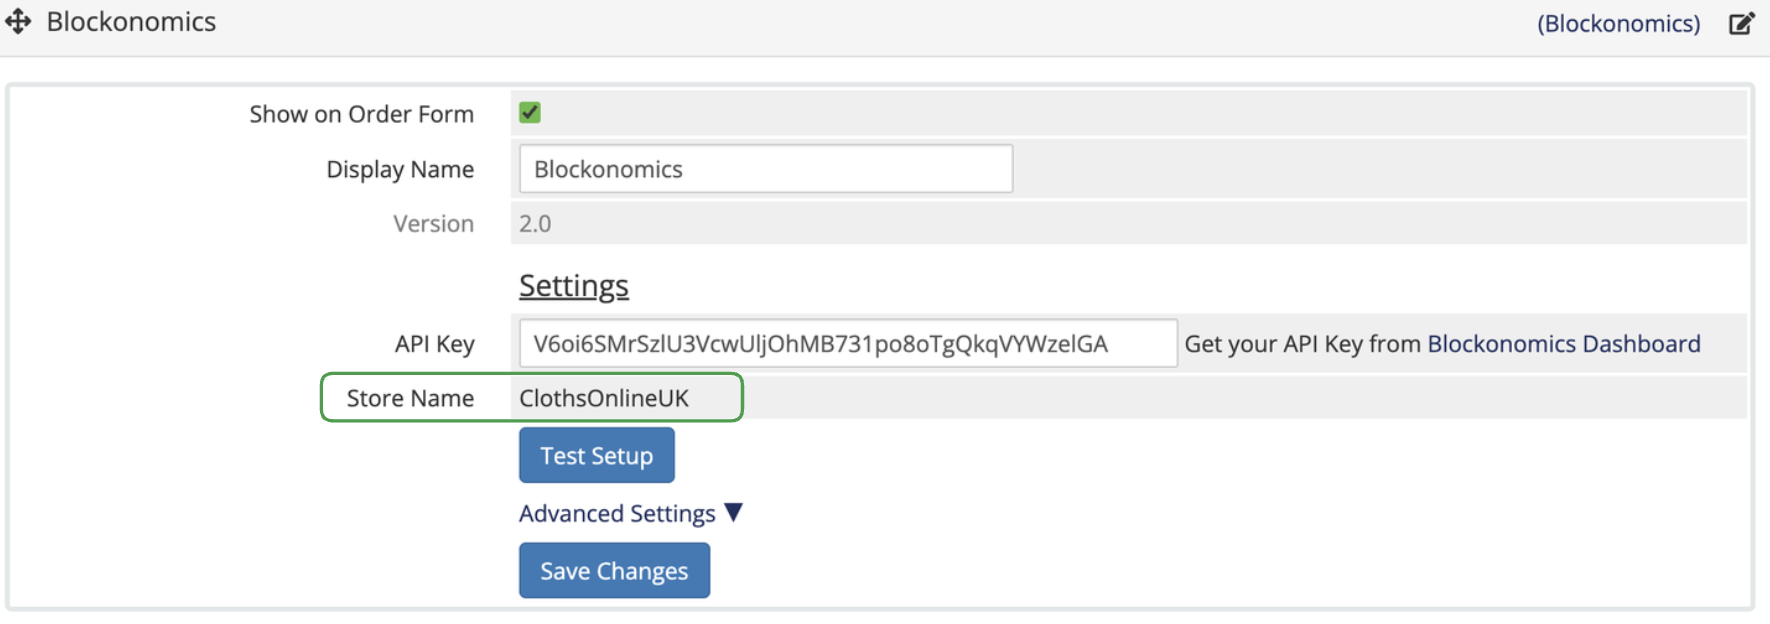Image resolution: width=1770 pixels, height=624 pixels.
Task: Expand the Advanced Settings triangle arrow
Action: [734, 513]
